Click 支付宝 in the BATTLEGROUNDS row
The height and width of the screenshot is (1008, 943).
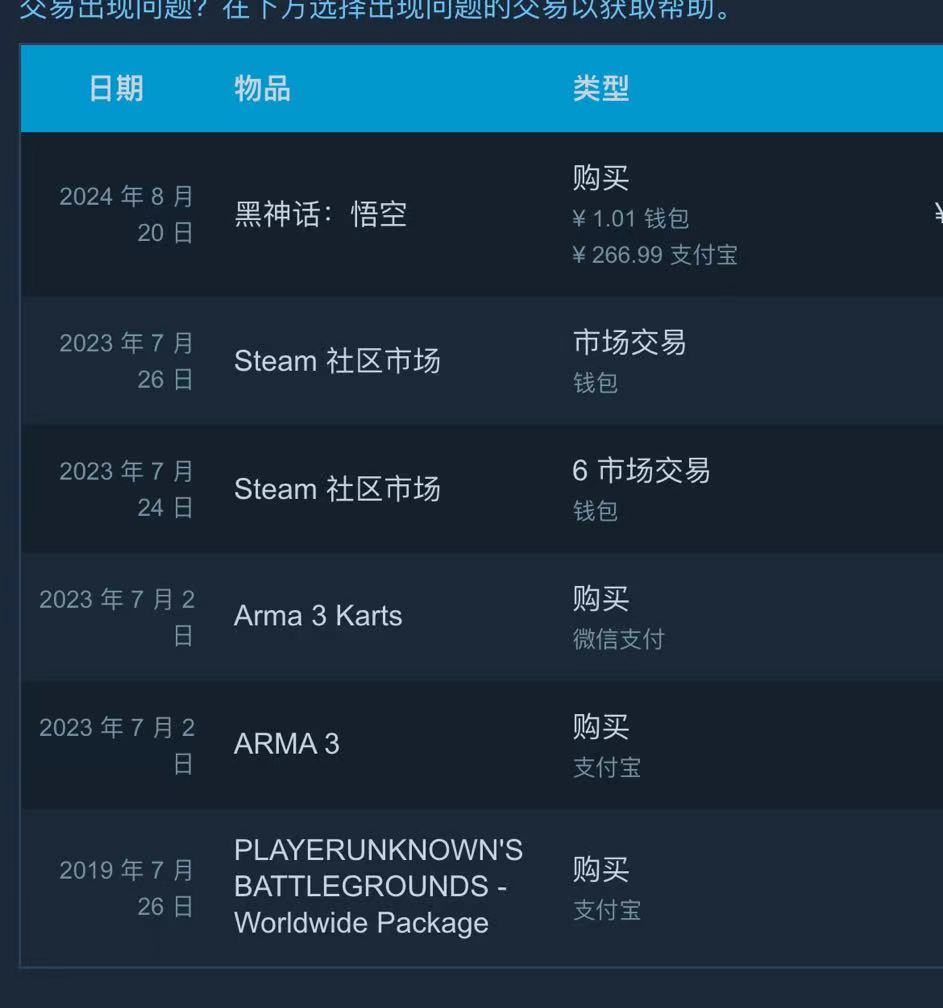click(607, 910)
